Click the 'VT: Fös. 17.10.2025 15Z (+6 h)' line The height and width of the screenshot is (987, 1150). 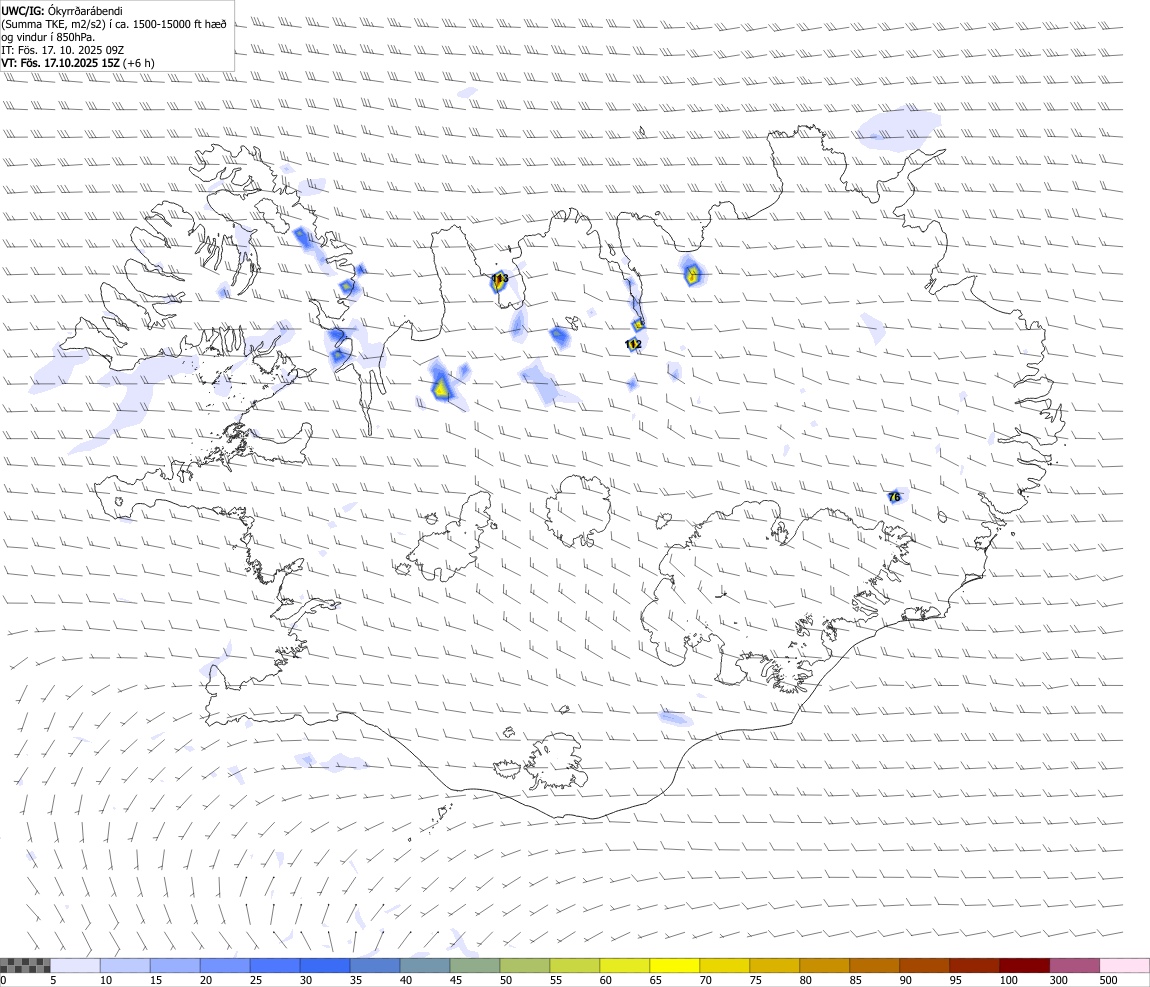(78, 63)
